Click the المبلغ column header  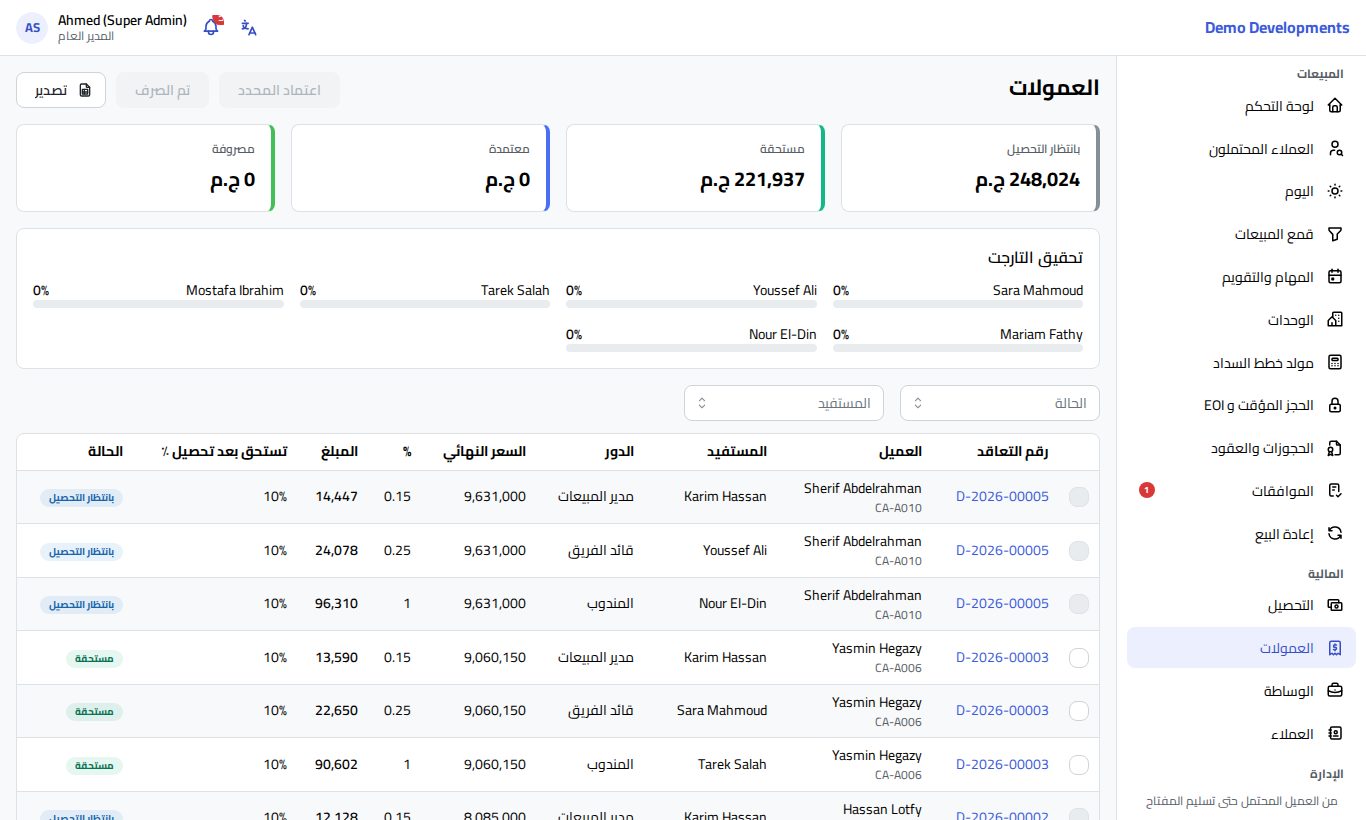340,452
